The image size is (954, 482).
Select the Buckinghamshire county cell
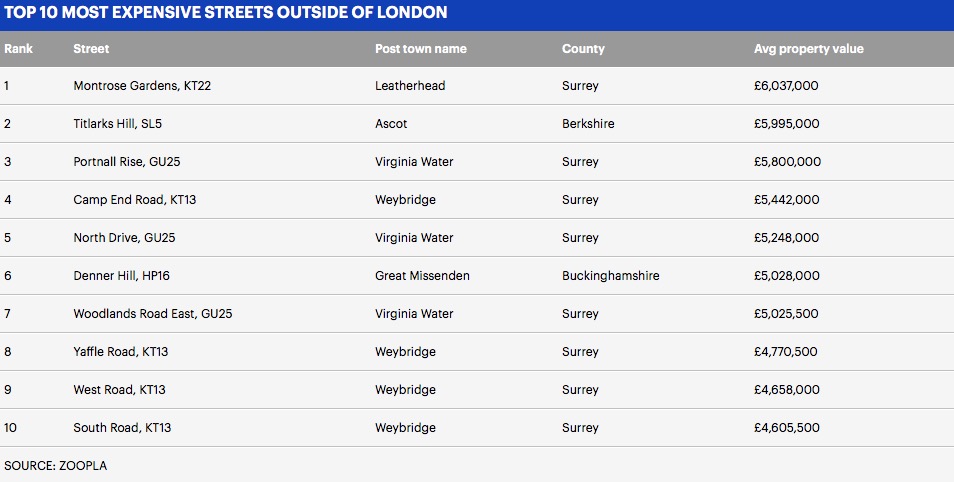tap(610, 276)
